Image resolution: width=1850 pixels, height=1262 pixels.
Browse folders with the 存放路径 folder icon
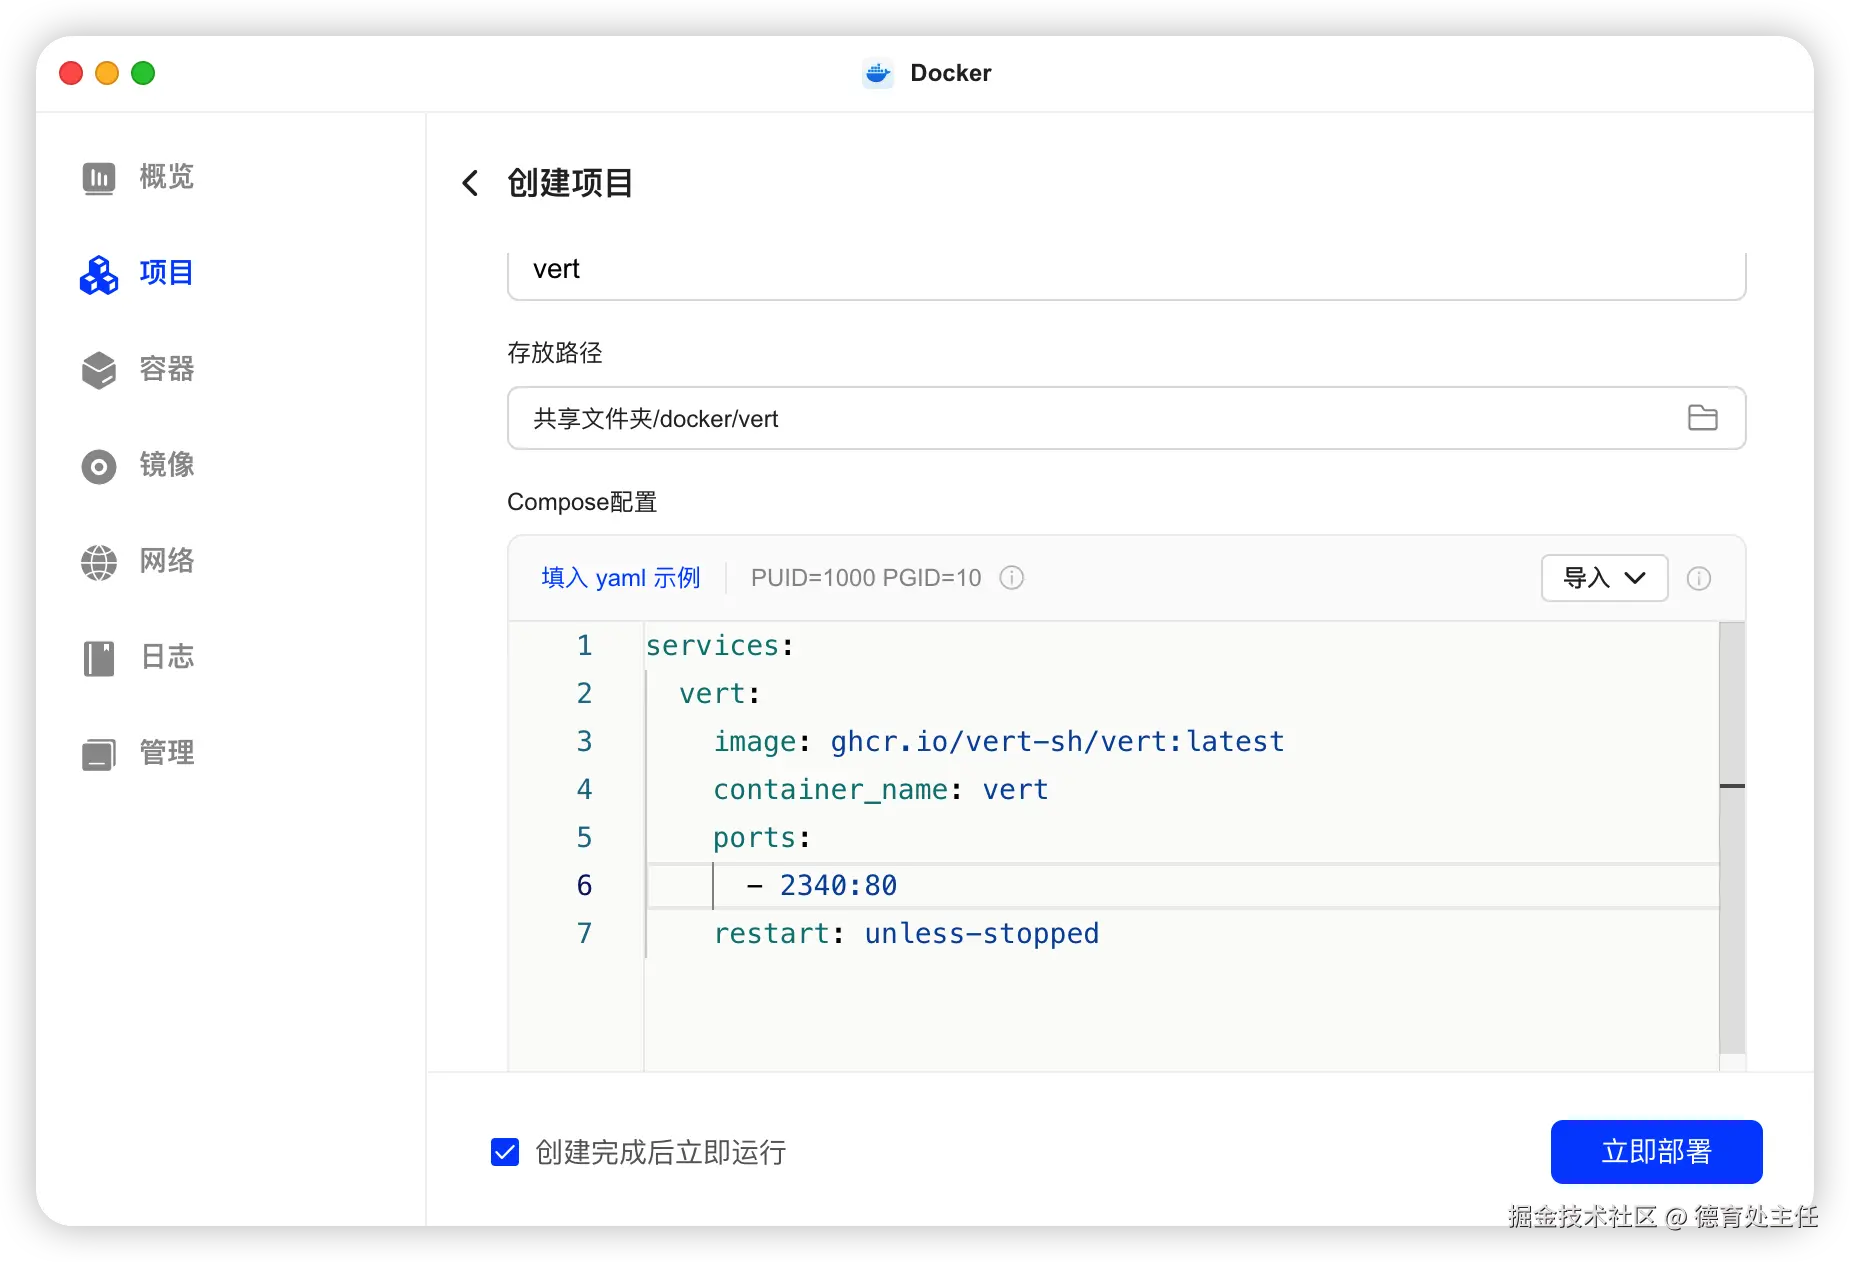1702,418
